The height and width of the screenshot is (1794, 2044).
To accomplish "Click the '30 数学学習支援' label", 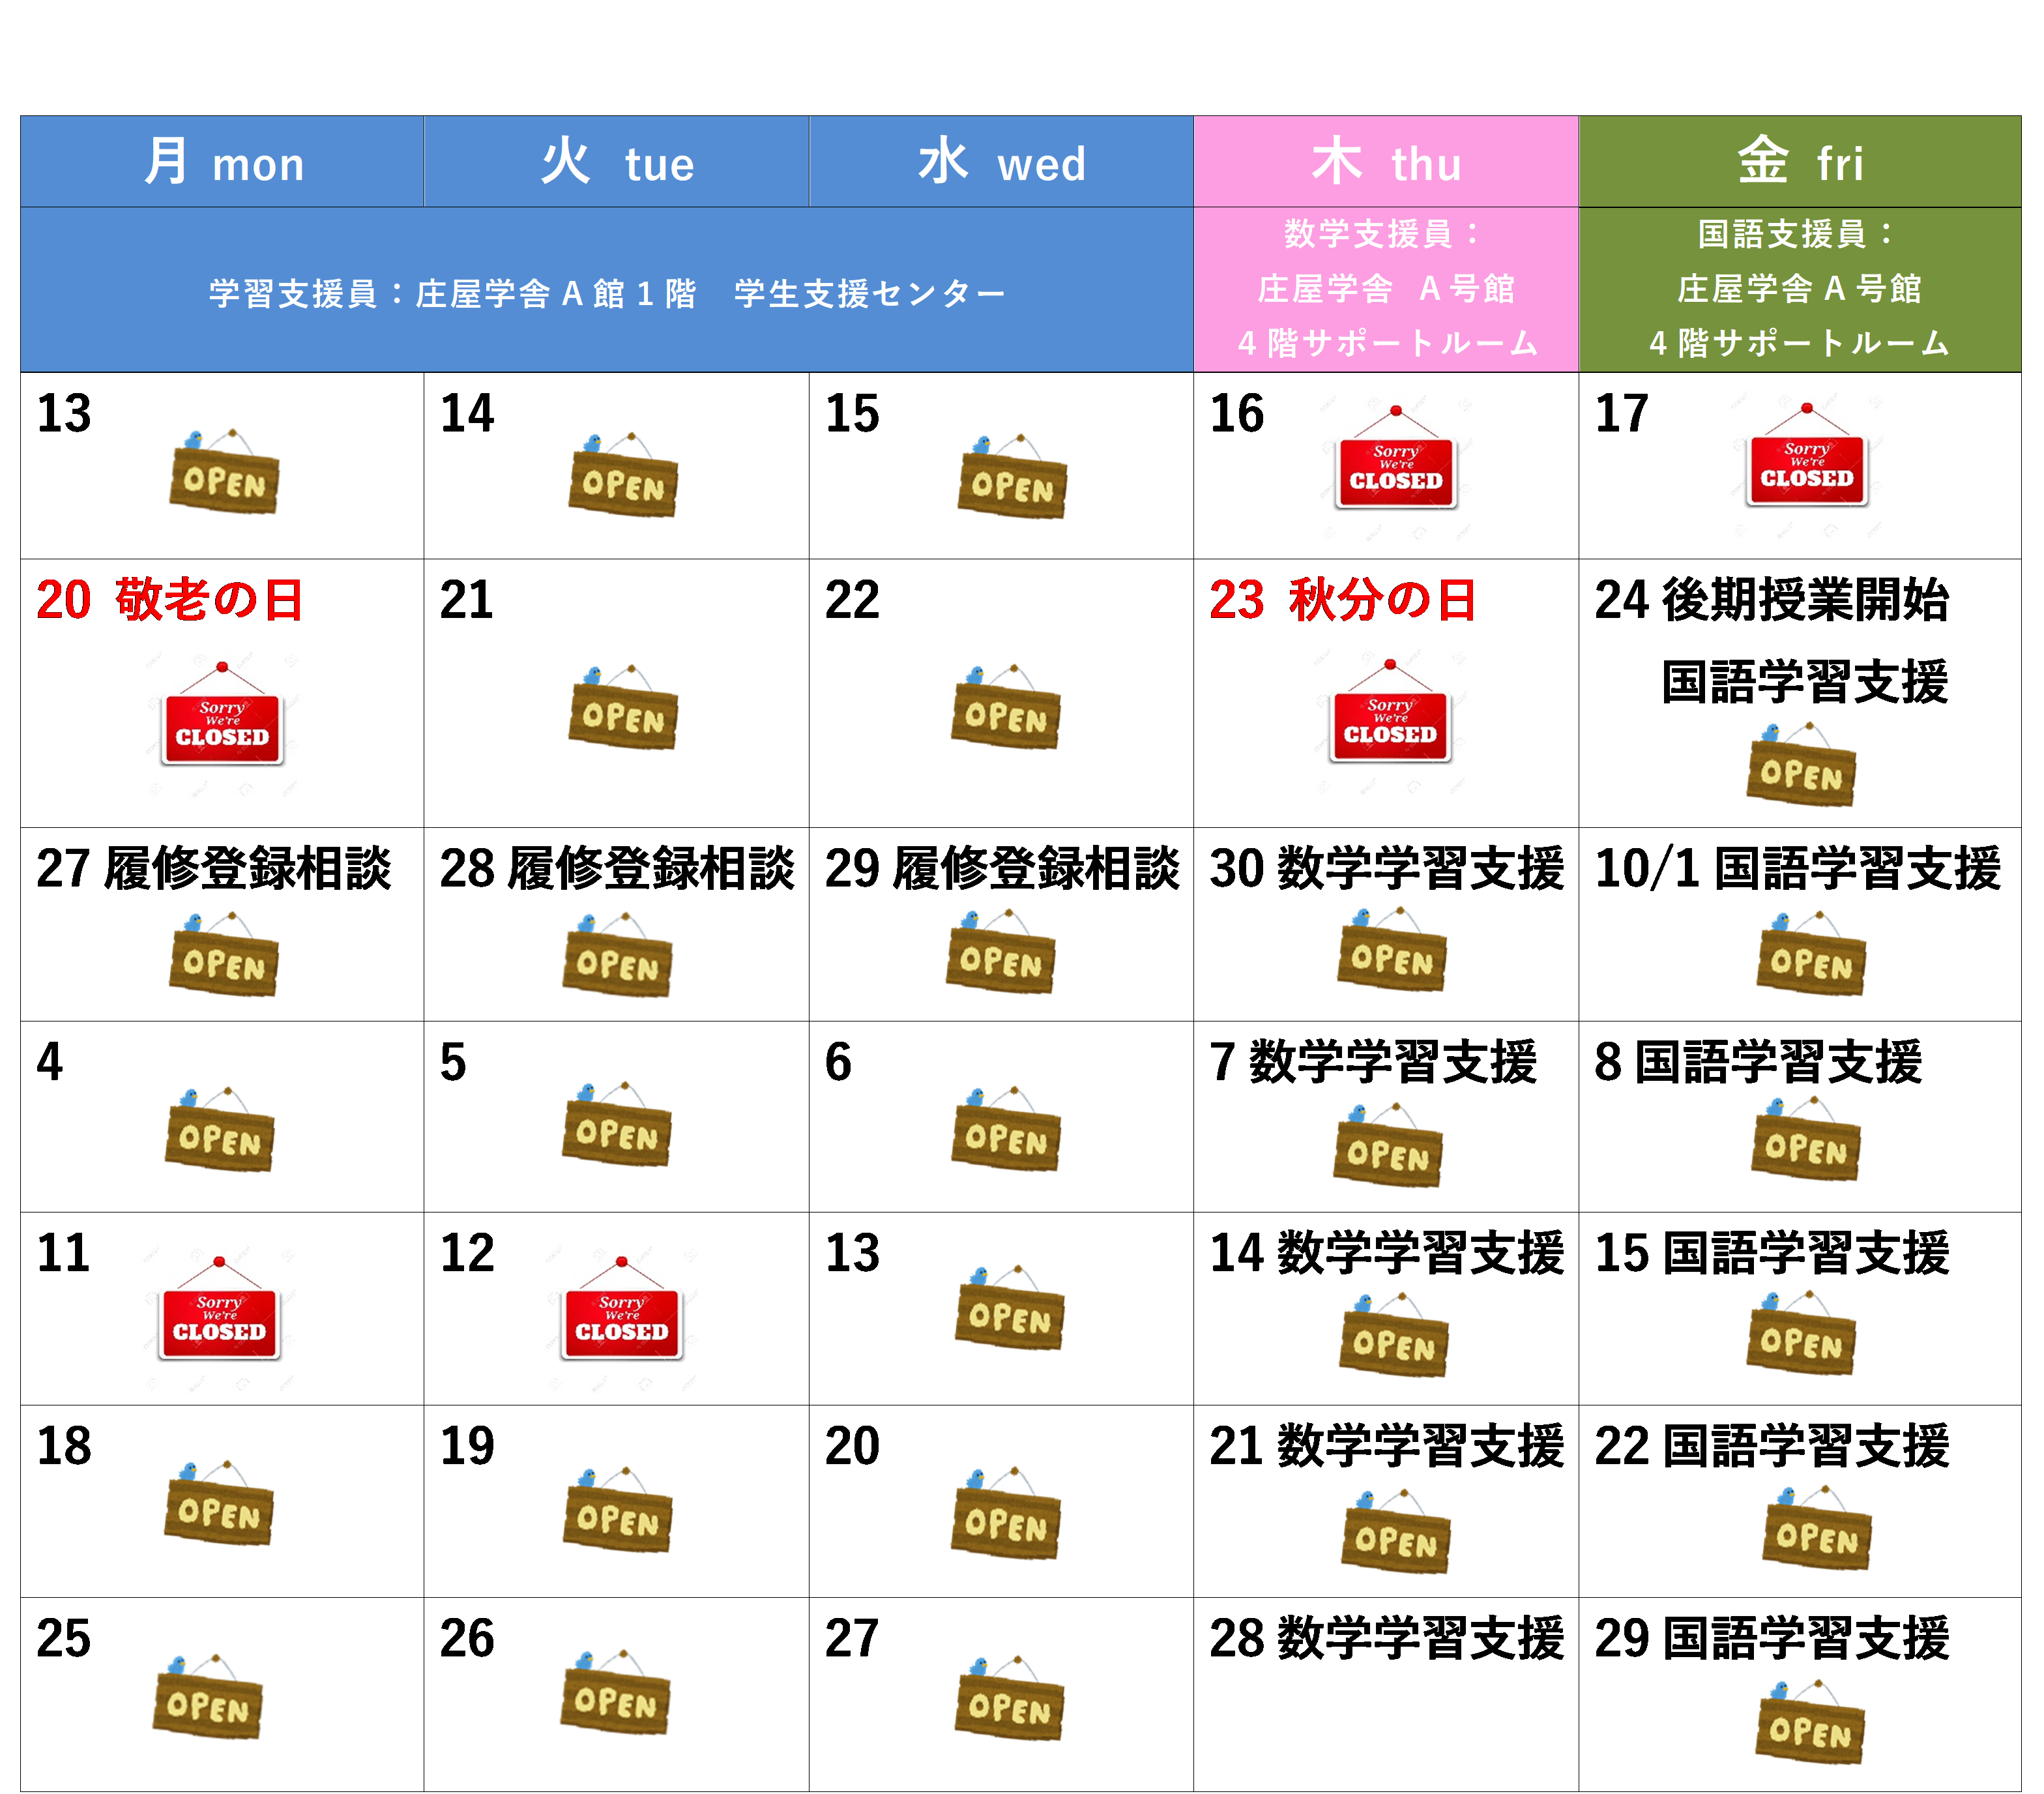I will (x=1386, y=868).
